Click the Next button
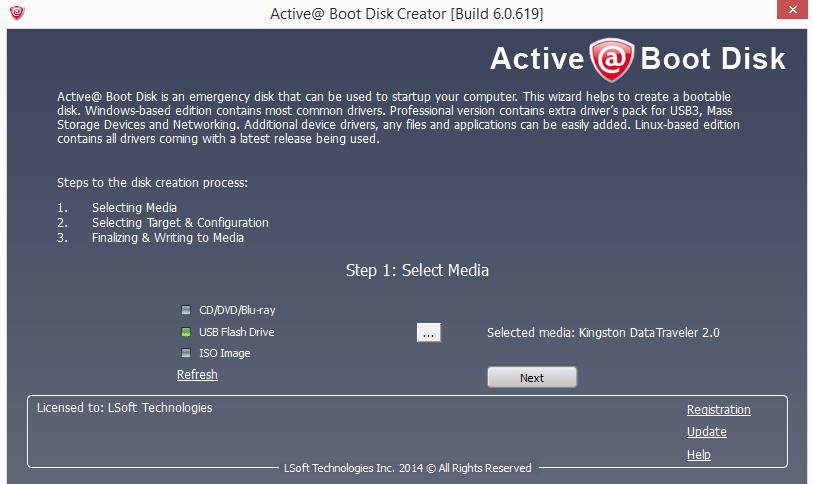813x484 pixels. click(532, 378)
